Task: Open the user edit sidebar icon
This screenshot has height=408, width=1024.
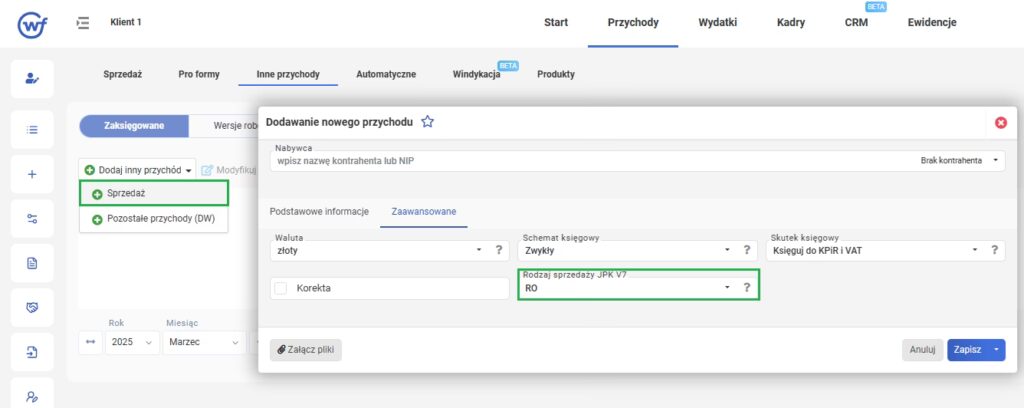Action: 32,78
